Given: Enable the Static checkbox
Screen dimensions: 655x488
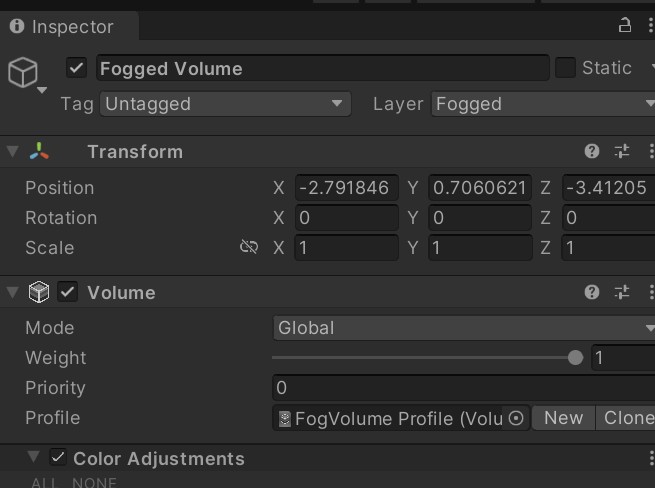Looking at the screenshot, I should click(x=566, y=68).
